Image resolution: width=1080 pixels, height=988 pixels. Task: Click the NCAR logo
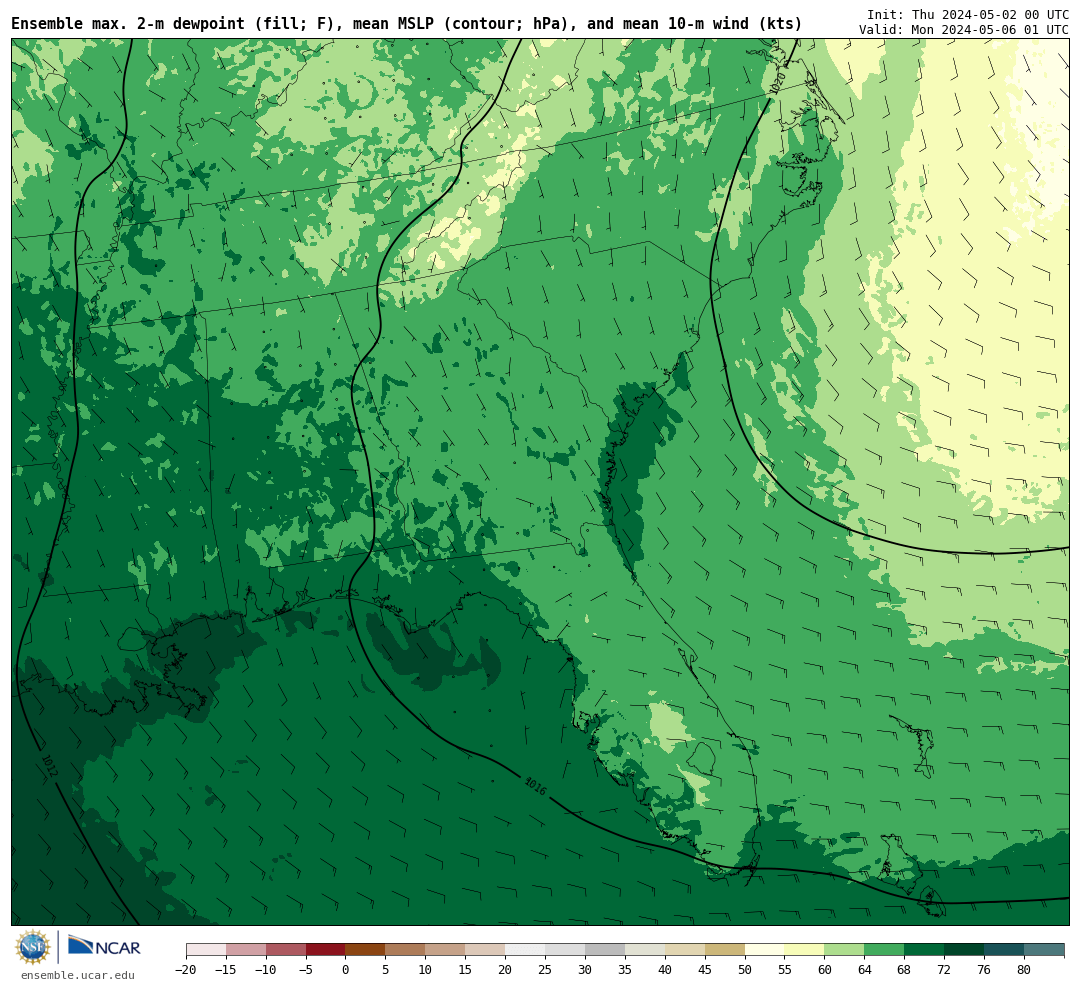click(104, 947)
